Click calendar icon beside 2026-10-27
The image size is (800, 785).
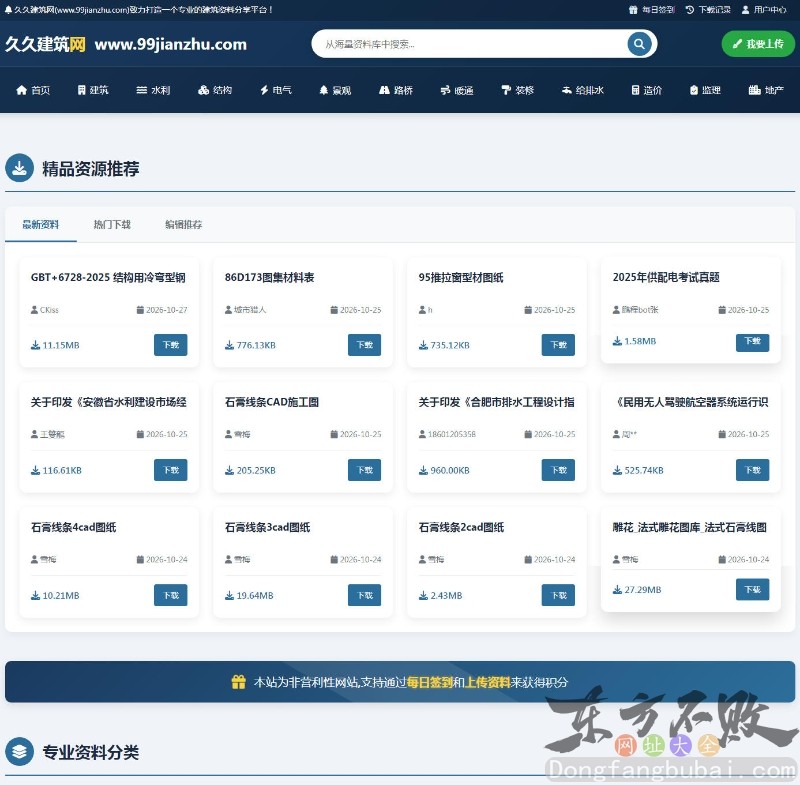click(x=140, y=310)
